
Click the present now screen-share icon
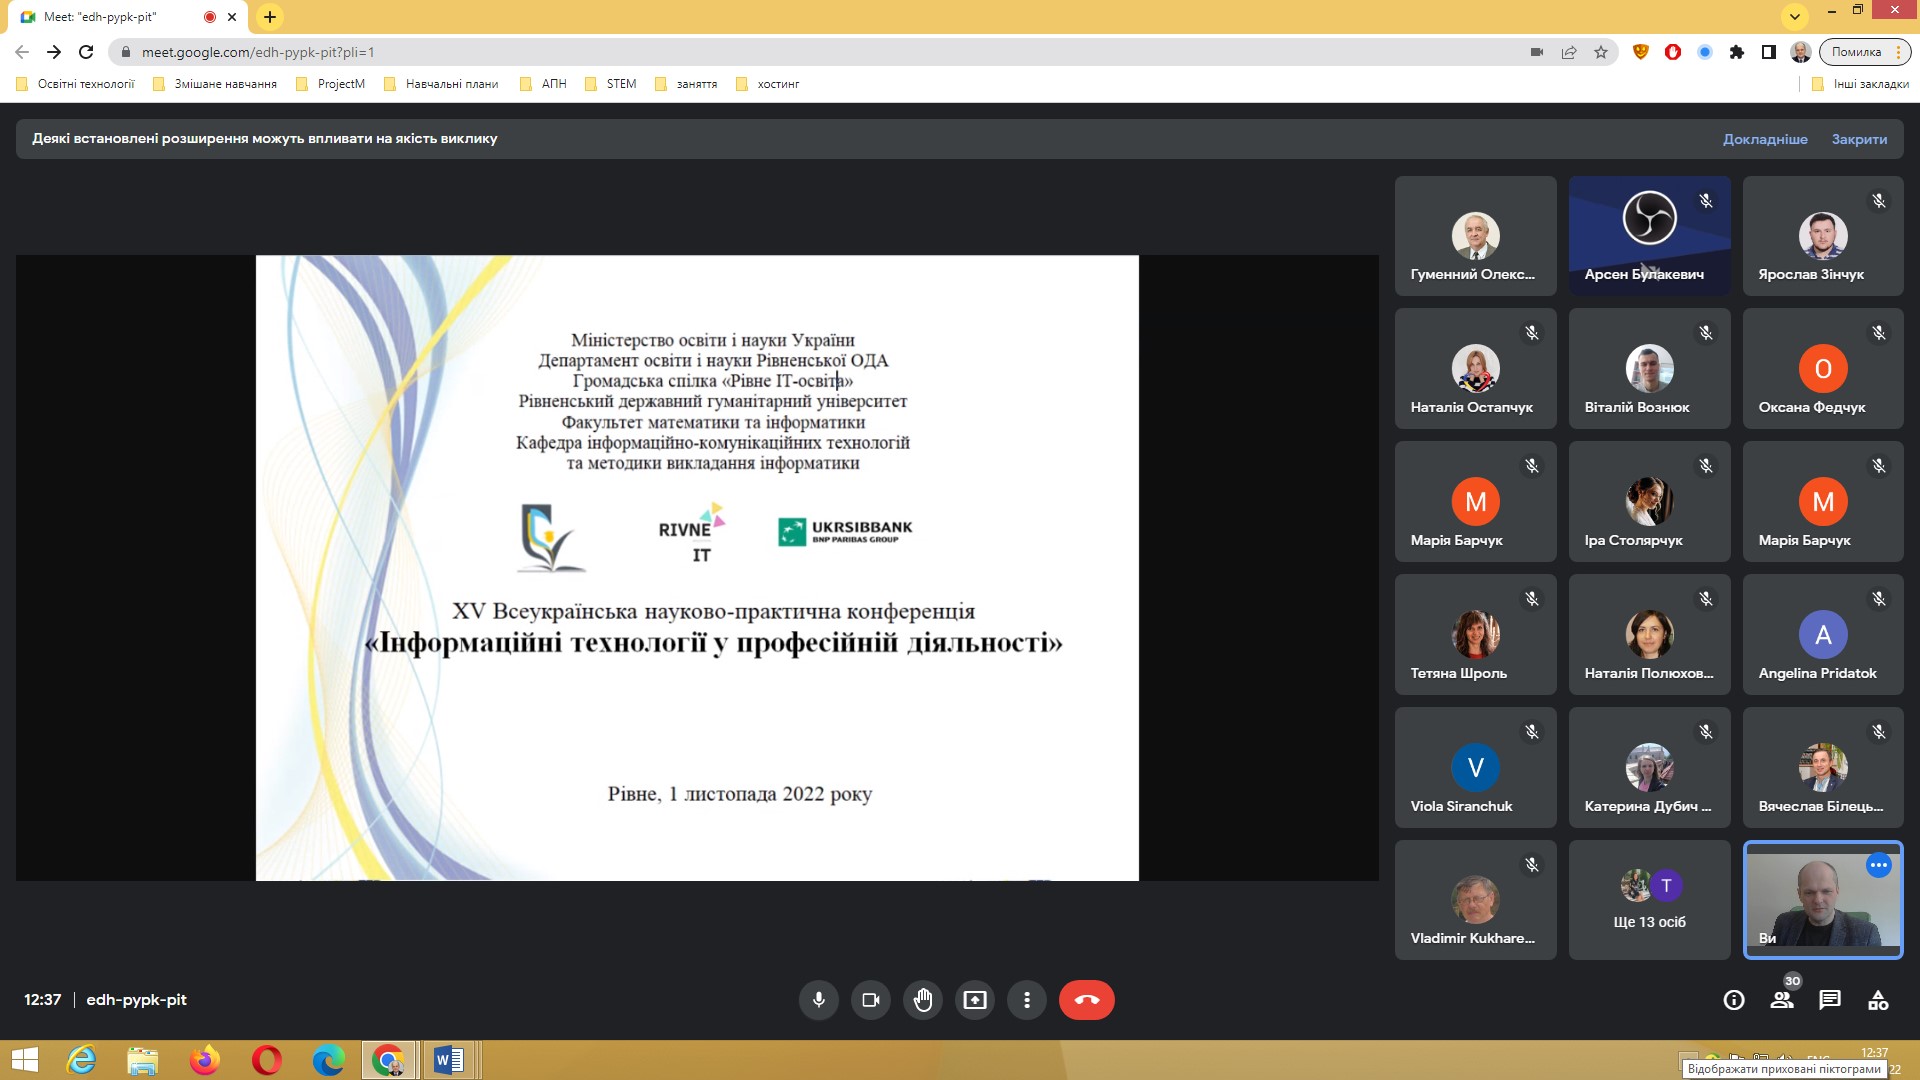click(x=974, y=1000)
